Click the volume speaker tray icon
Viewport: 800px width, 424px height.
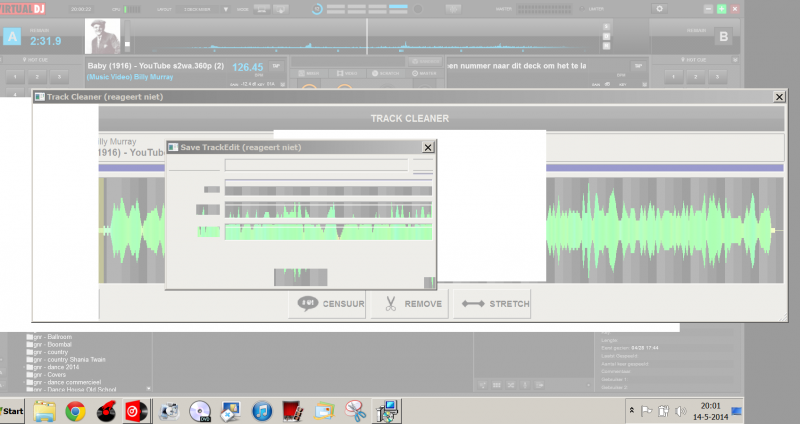[681, 411]
